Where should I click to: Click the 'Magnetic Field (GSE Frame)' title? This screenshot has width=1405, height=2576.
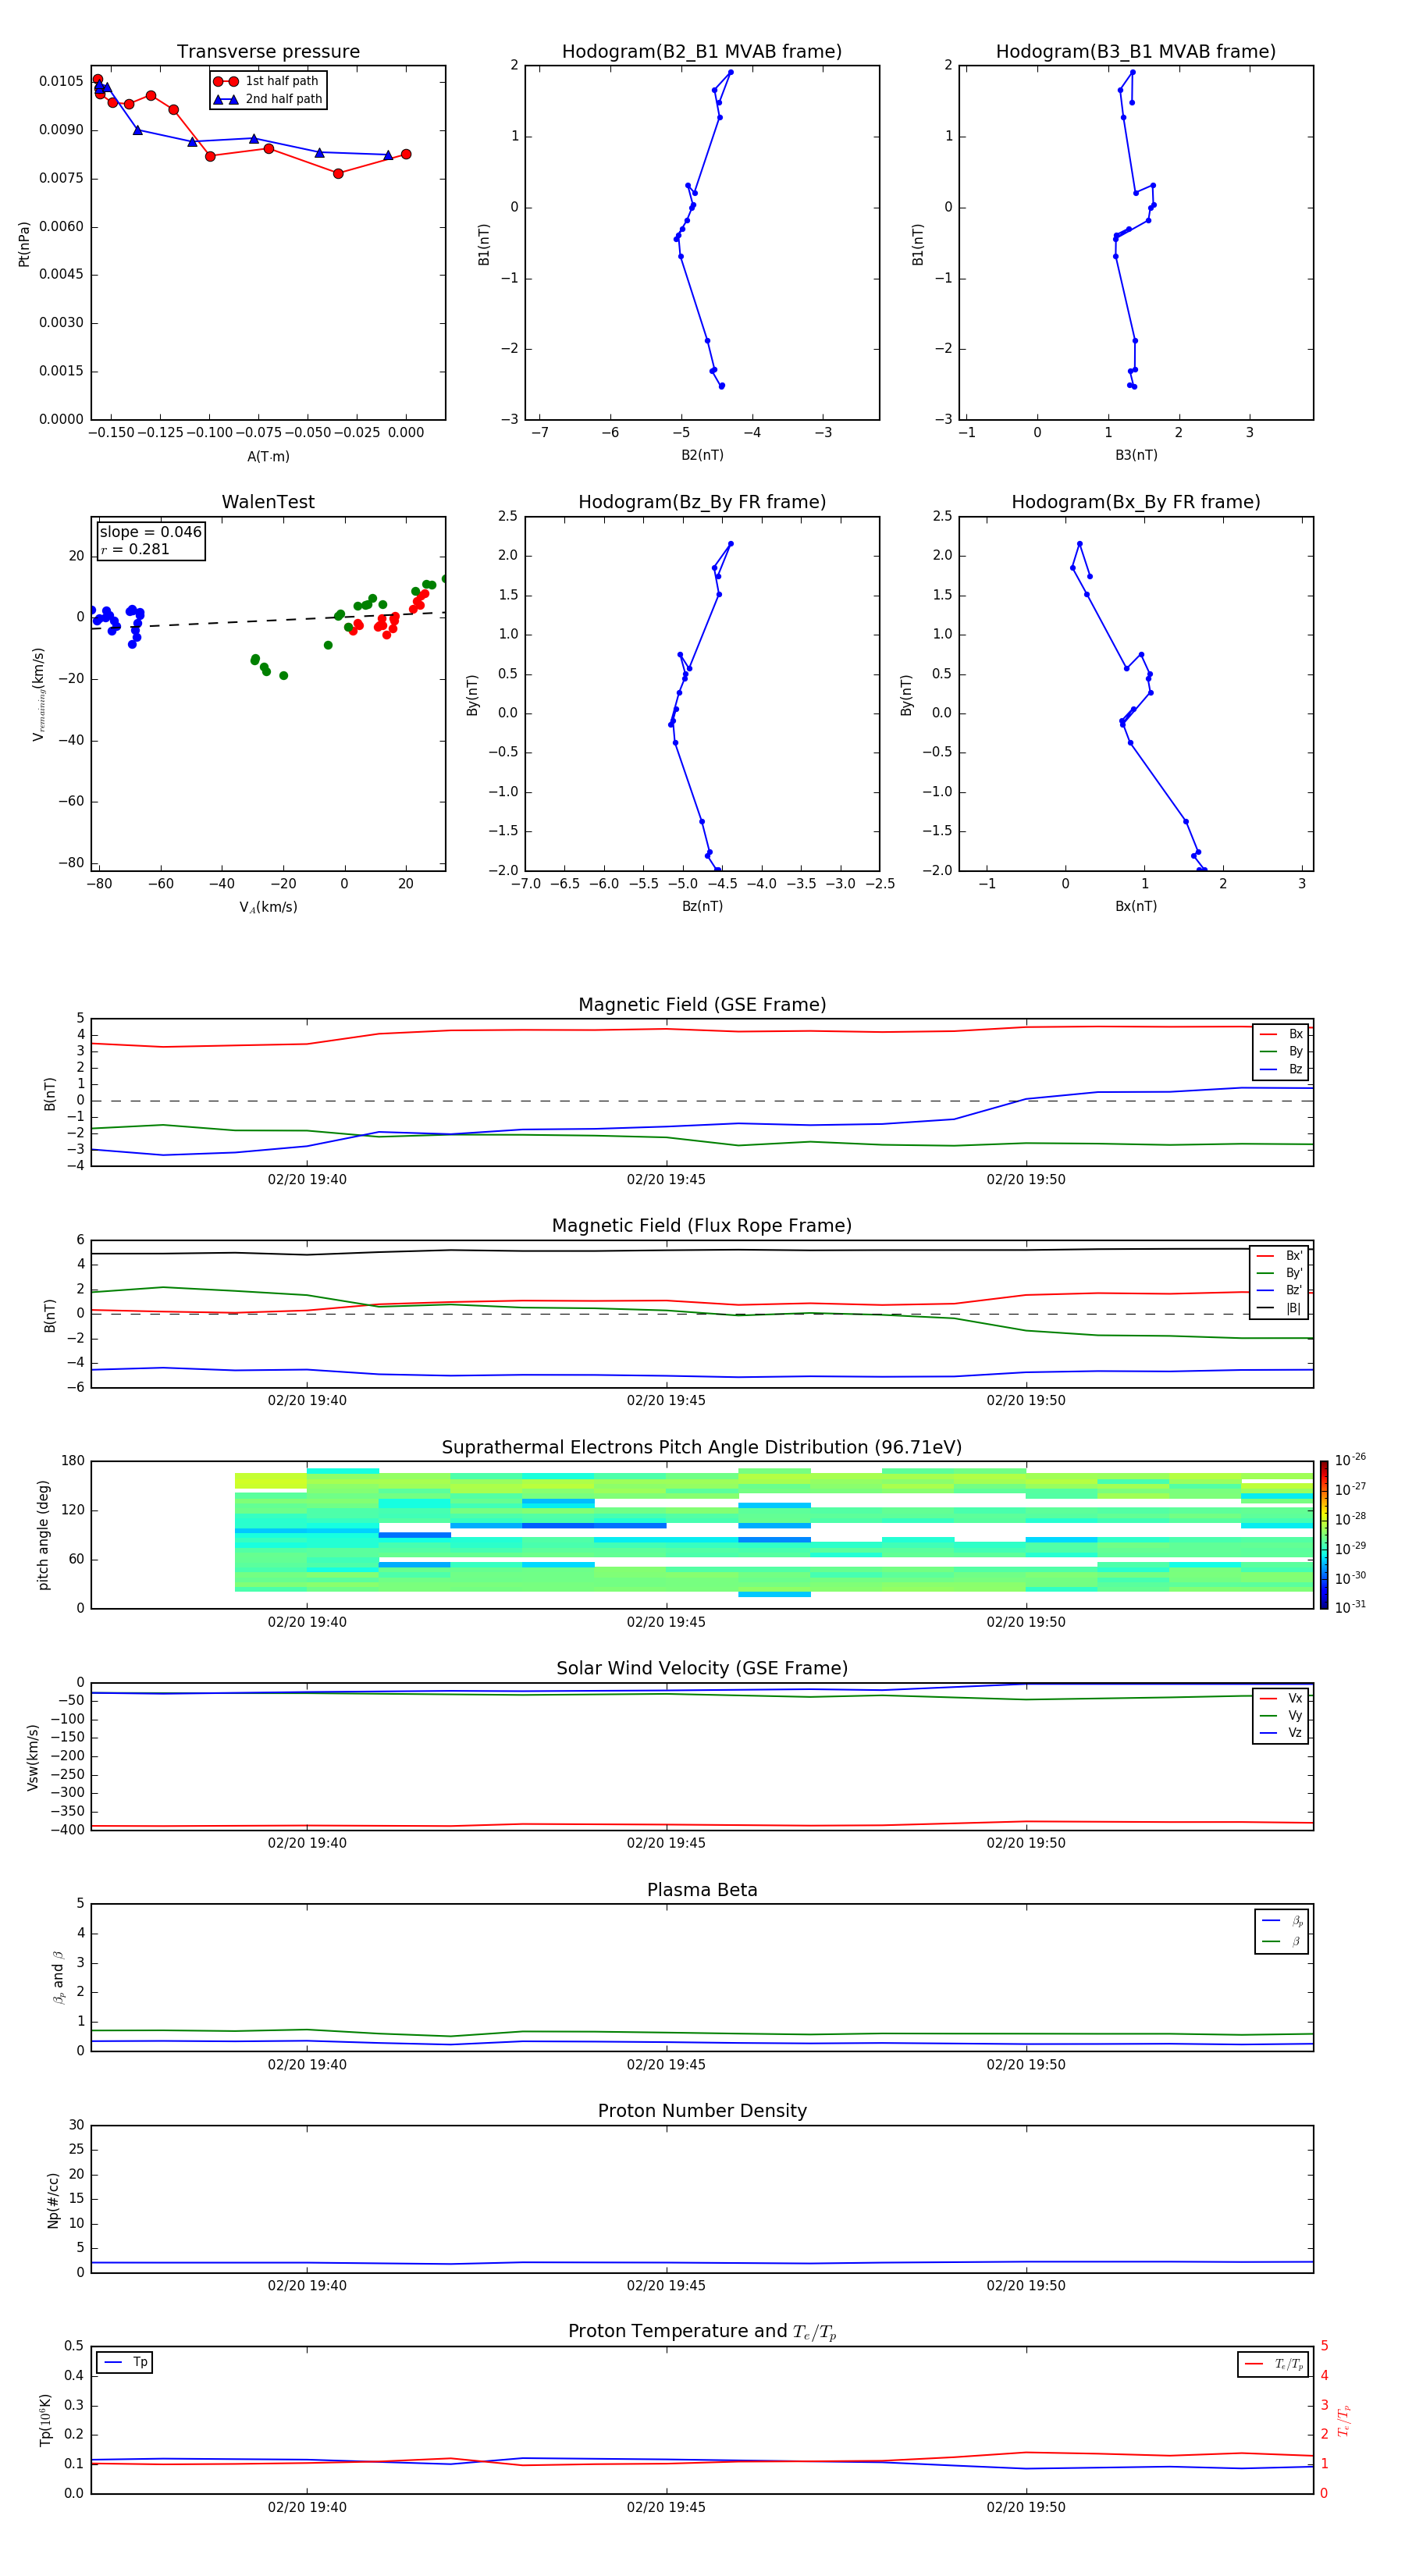tap(702, 1005)
